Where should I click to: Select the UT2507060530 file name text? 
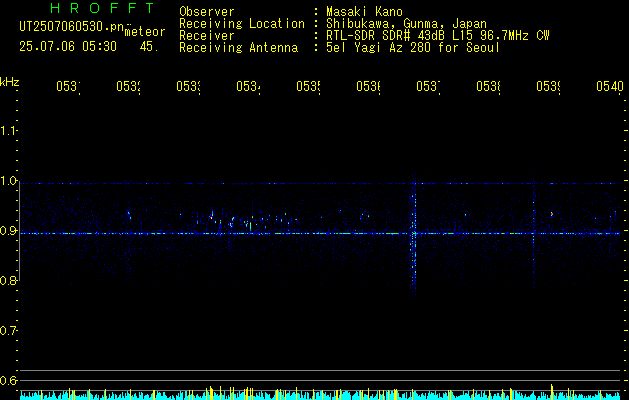[x=72, y=27]
